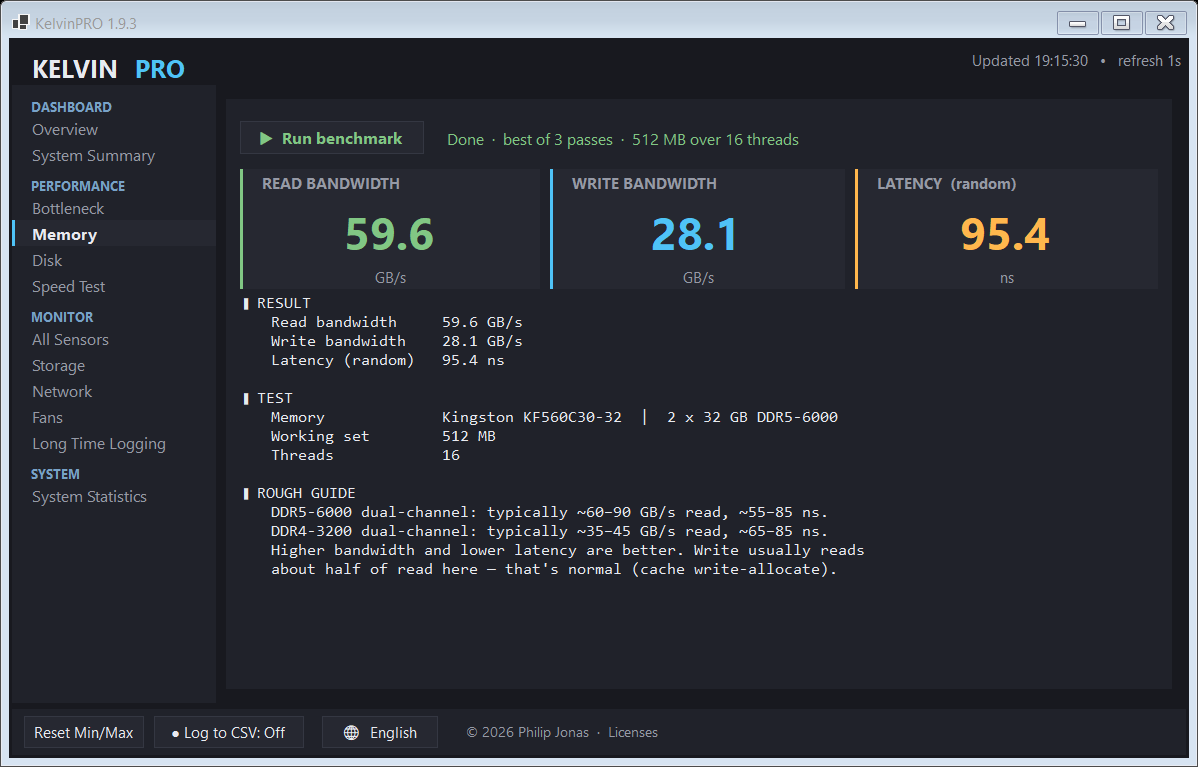The image size is (1198, 767).
Task: Show All Sensors monitor
Action: pyautogui.click(x=70, y=339)
